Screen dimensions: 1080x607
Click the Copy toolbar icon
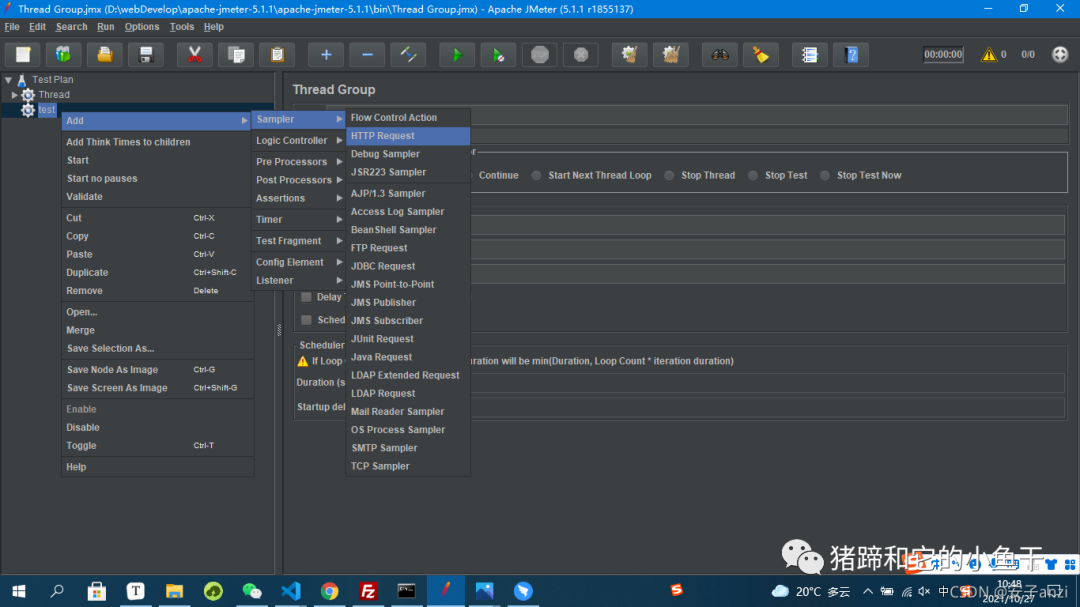coord(236,54)
